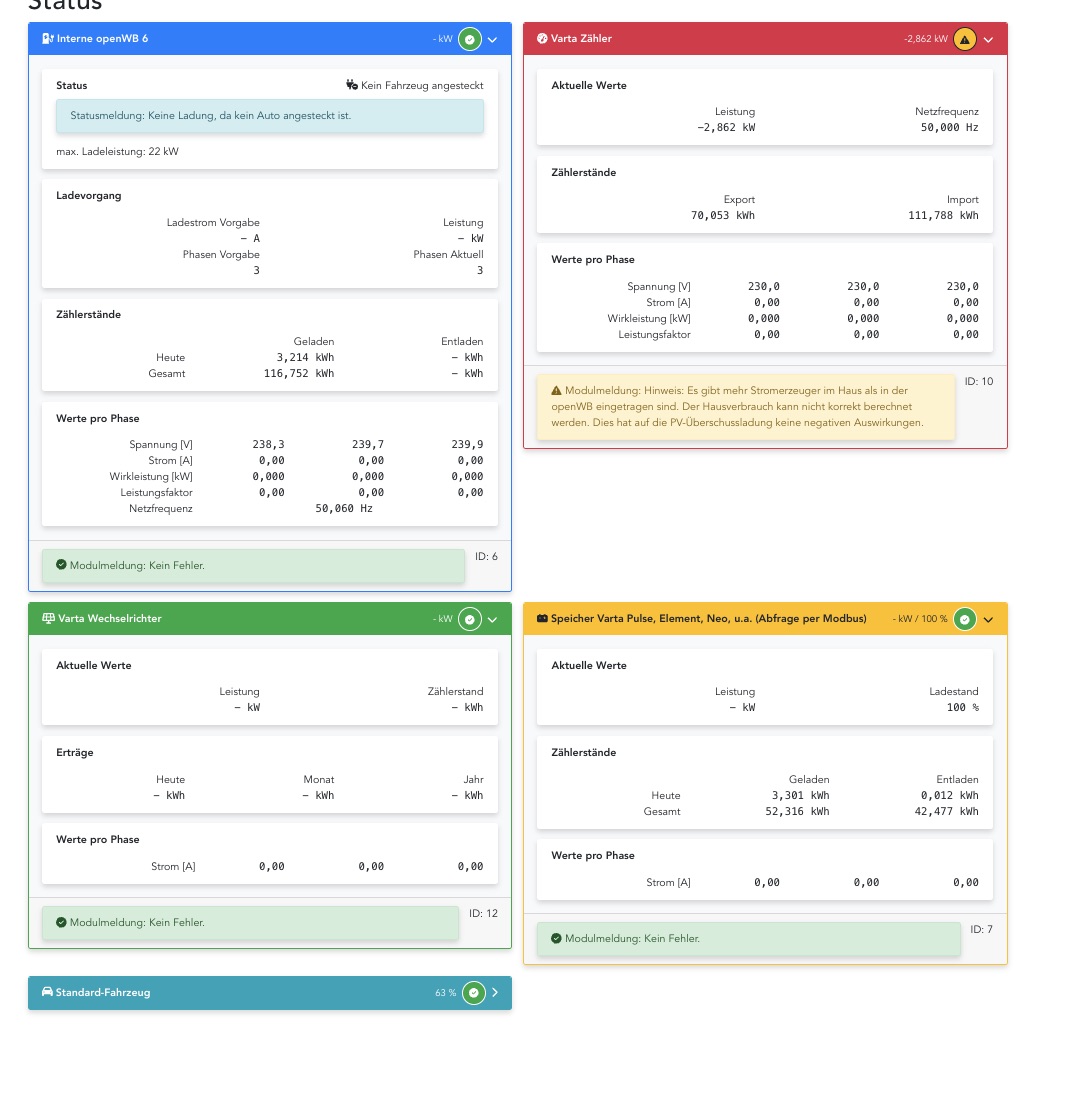Click the Varta Zähler header title
Viewport: 1090px width, 1099px height.
[x=581, y=39]
